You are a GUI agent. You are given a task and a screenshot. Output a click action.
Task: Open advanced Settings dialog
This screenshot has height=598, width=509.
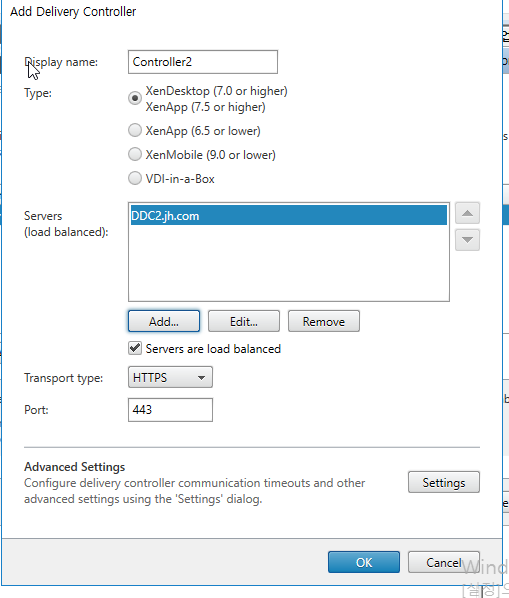(444, 482)
